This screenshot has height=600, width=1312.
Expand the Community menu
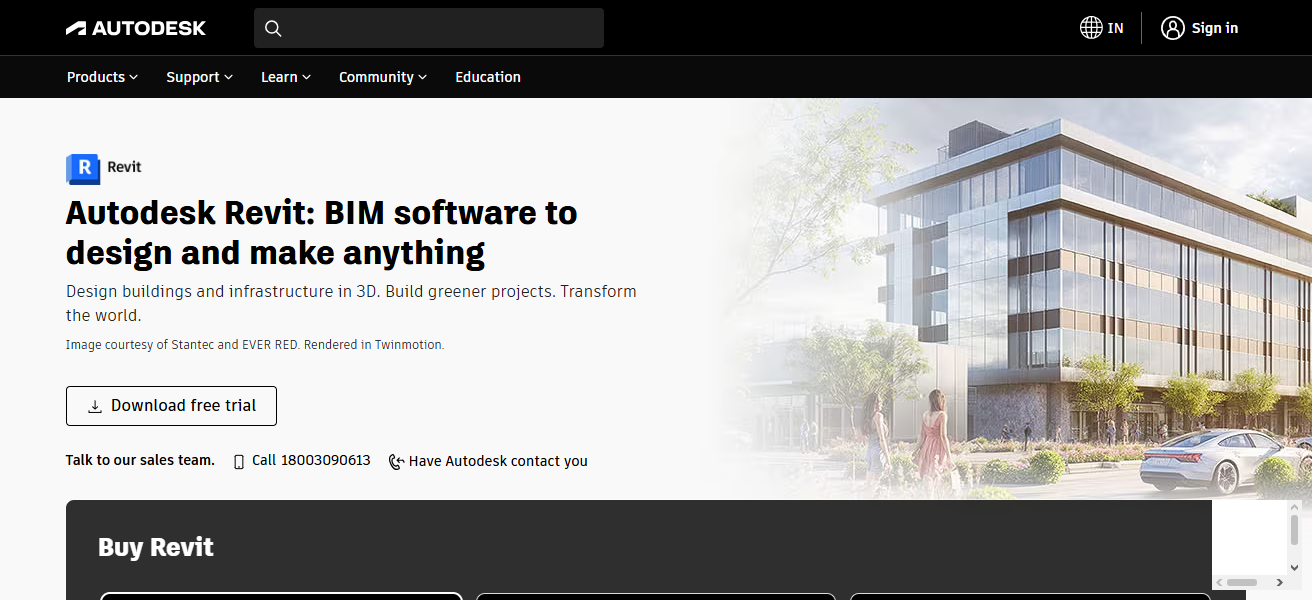383,77
